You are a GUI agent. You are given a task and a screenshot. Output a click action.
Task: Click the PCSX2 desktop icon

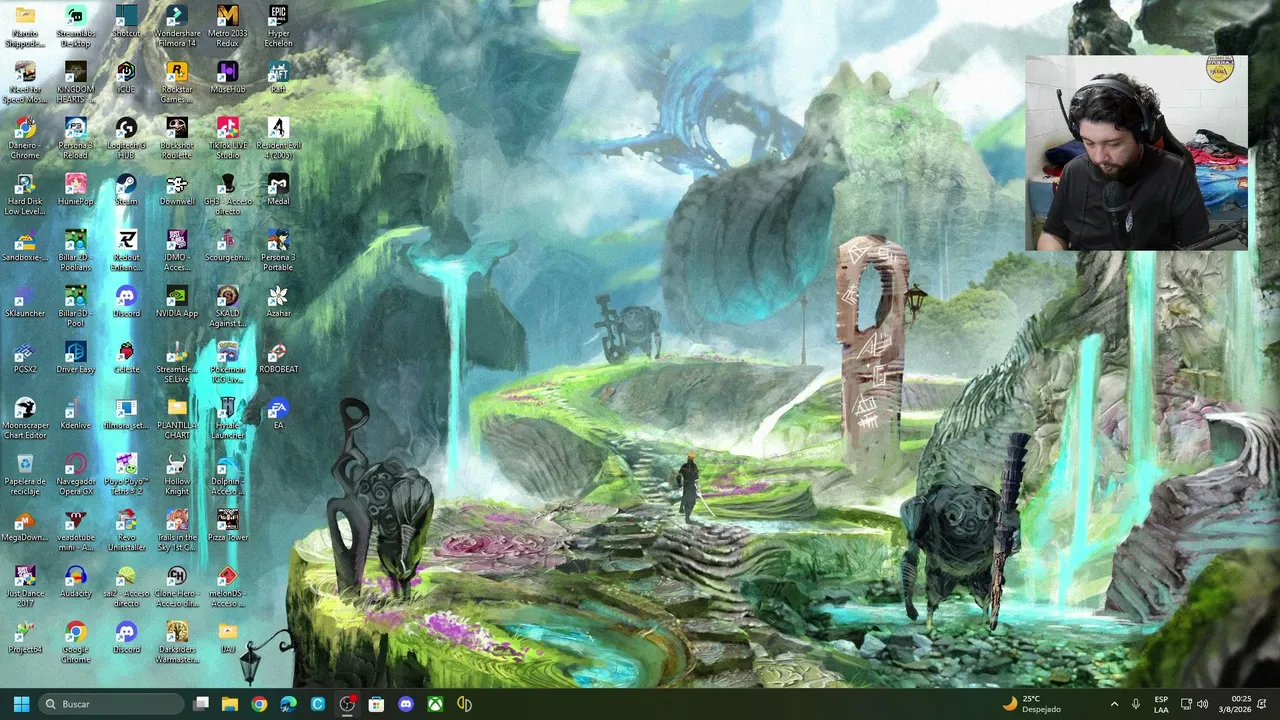(x=25, y=358)
